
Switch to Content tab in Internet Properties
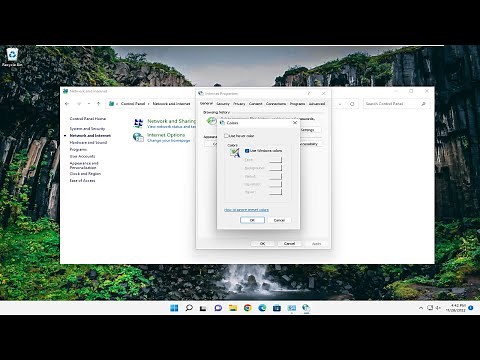click(256, 104)
